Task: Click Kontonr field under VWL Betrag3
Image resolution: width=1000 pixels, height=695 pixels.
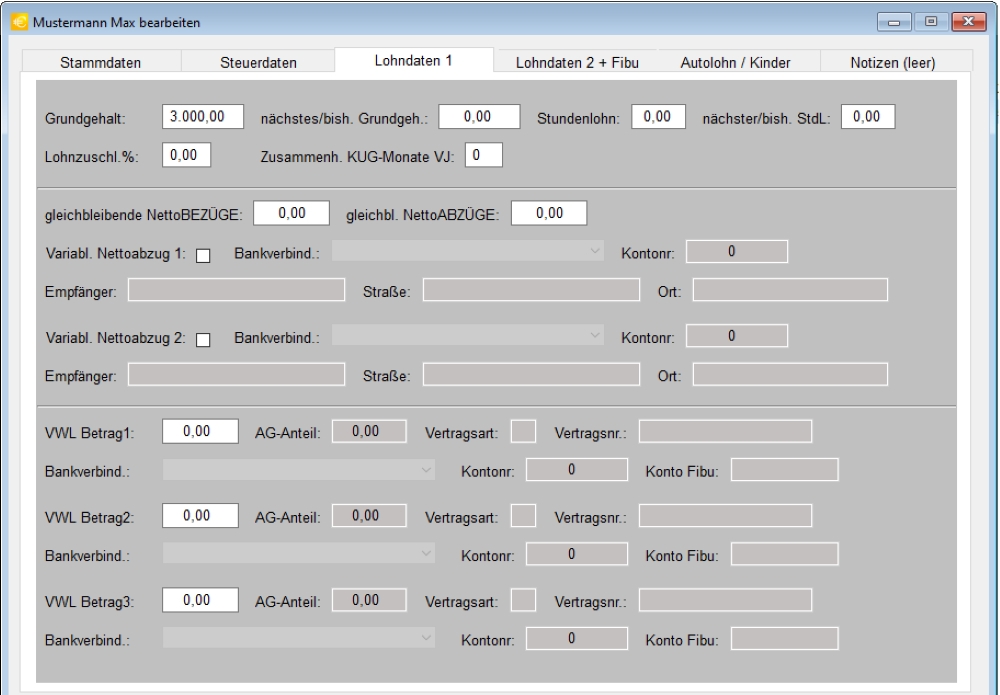Action: [577, 638]
